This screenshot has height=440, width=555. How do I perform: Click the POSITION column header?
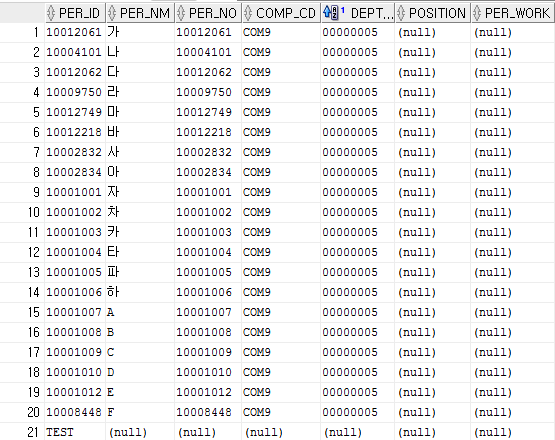[433, 13]
